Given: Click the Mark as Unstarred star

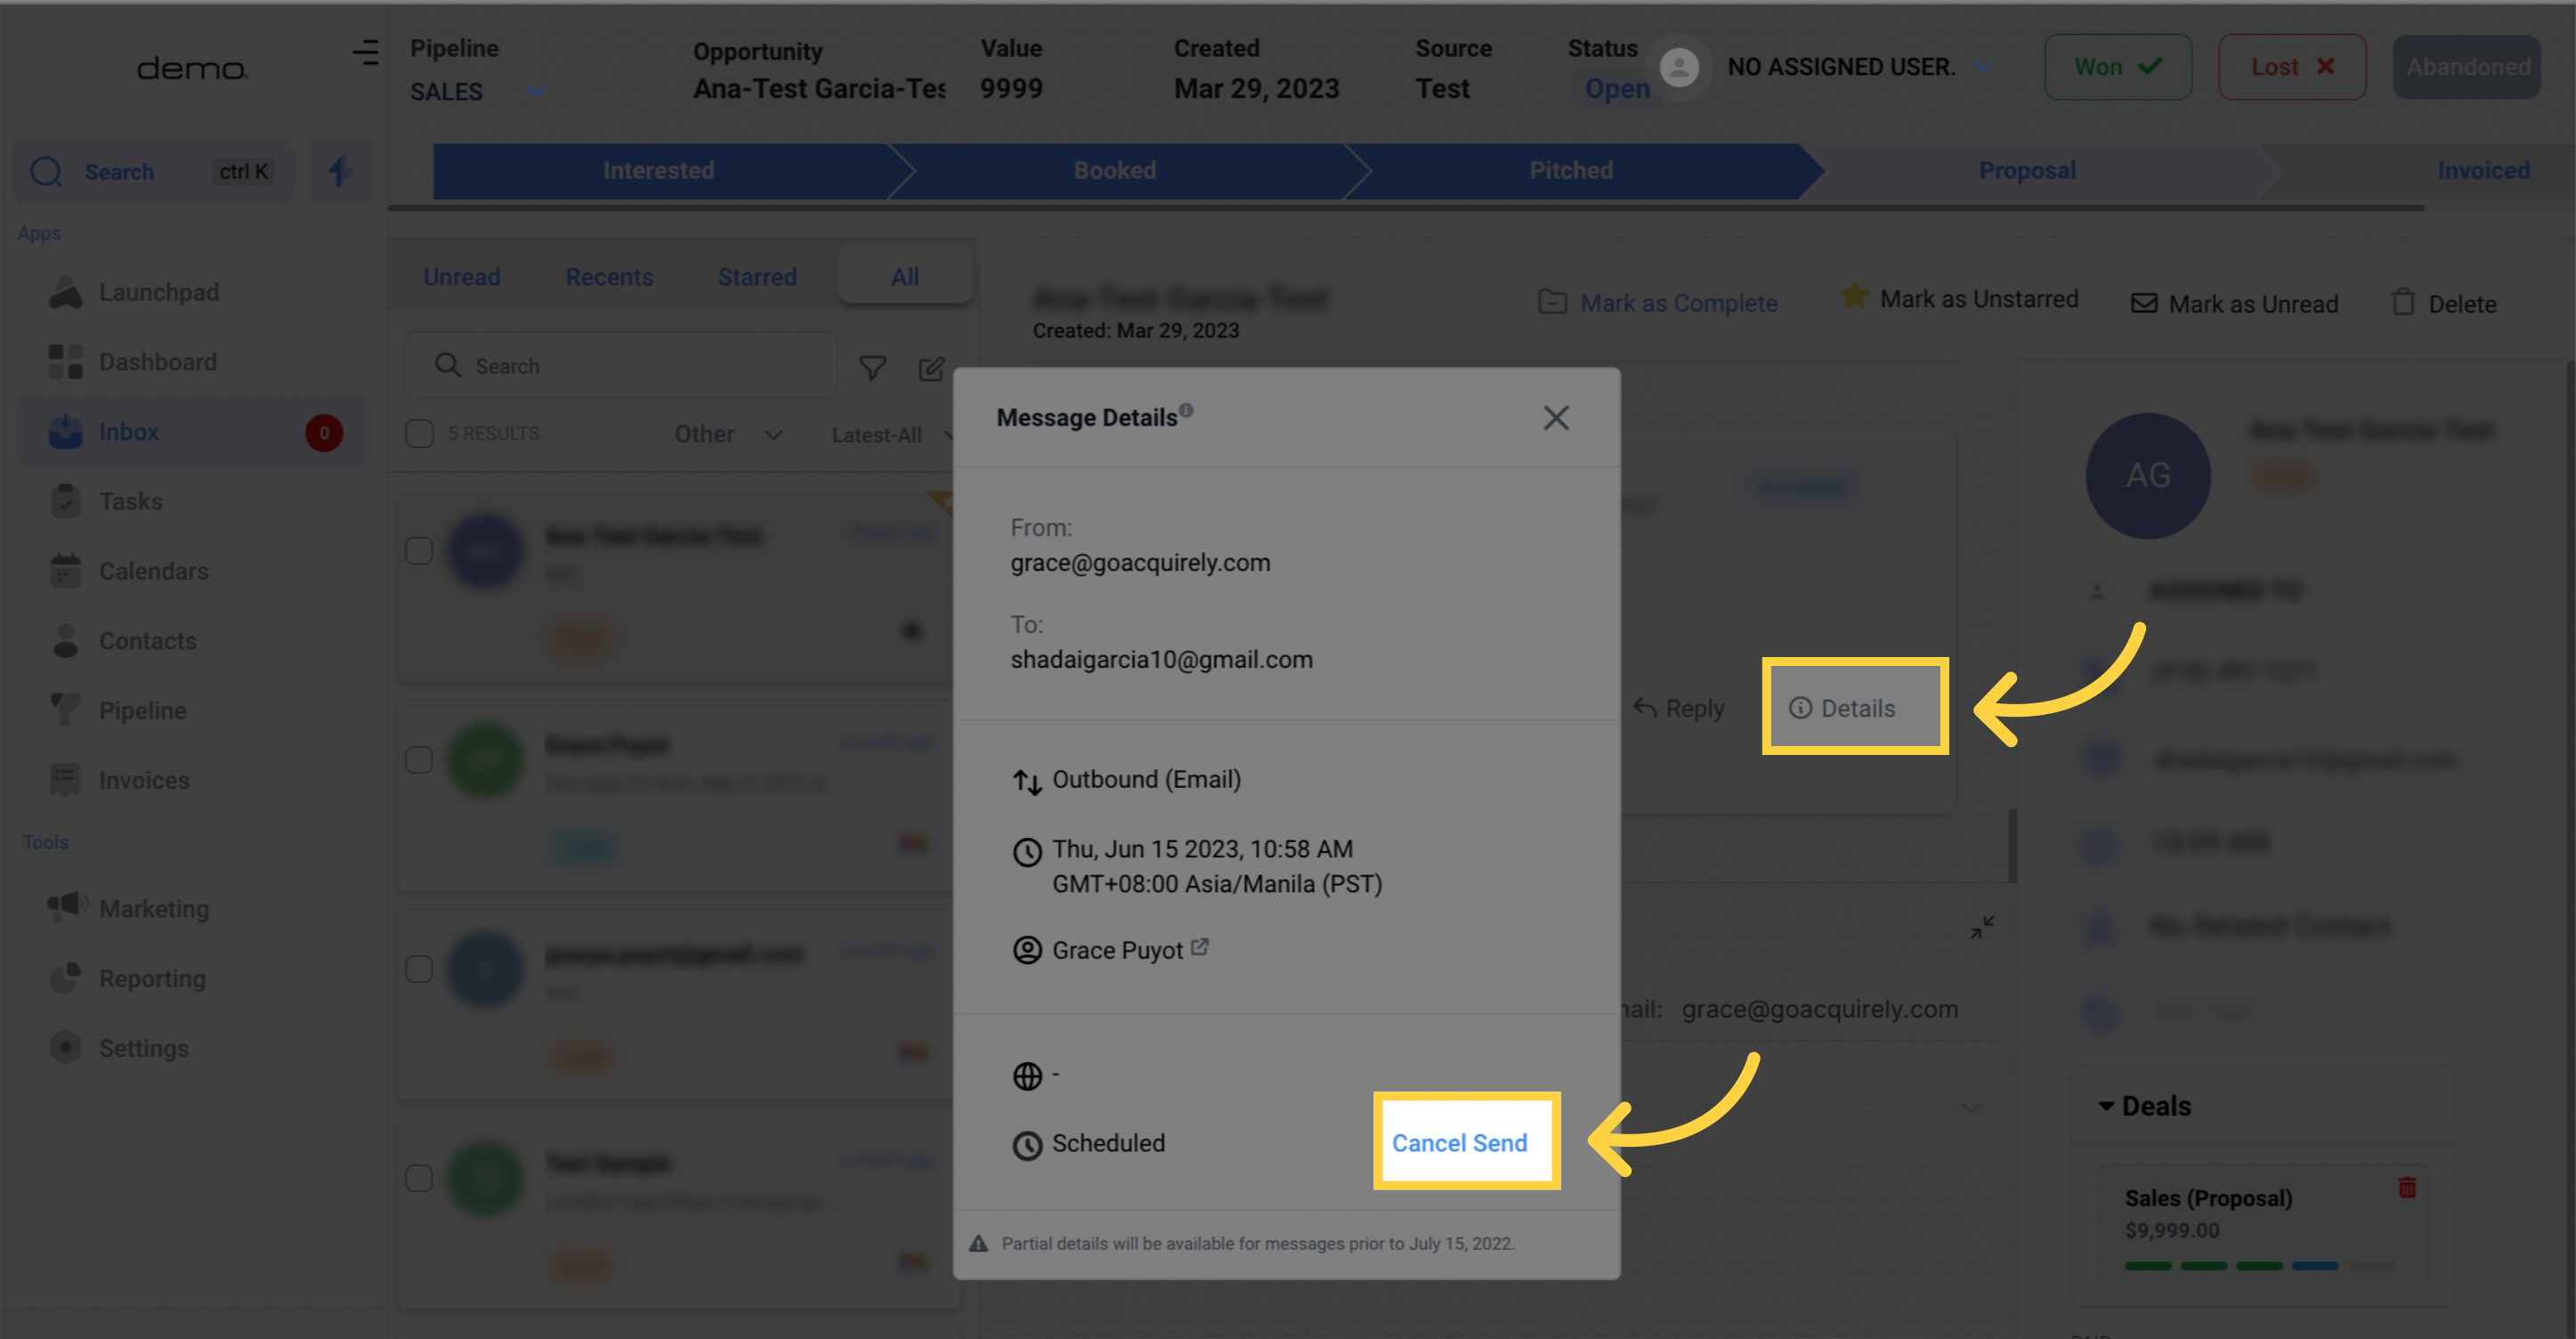Looking at the screenshot, I should 1853,296.
